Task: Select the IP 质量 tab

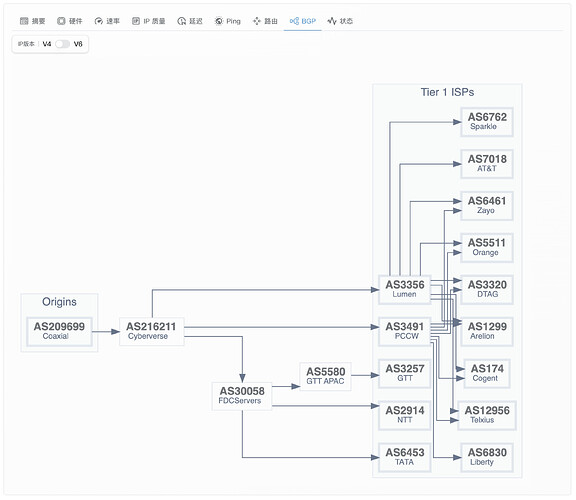Action: tap(148, 21)
